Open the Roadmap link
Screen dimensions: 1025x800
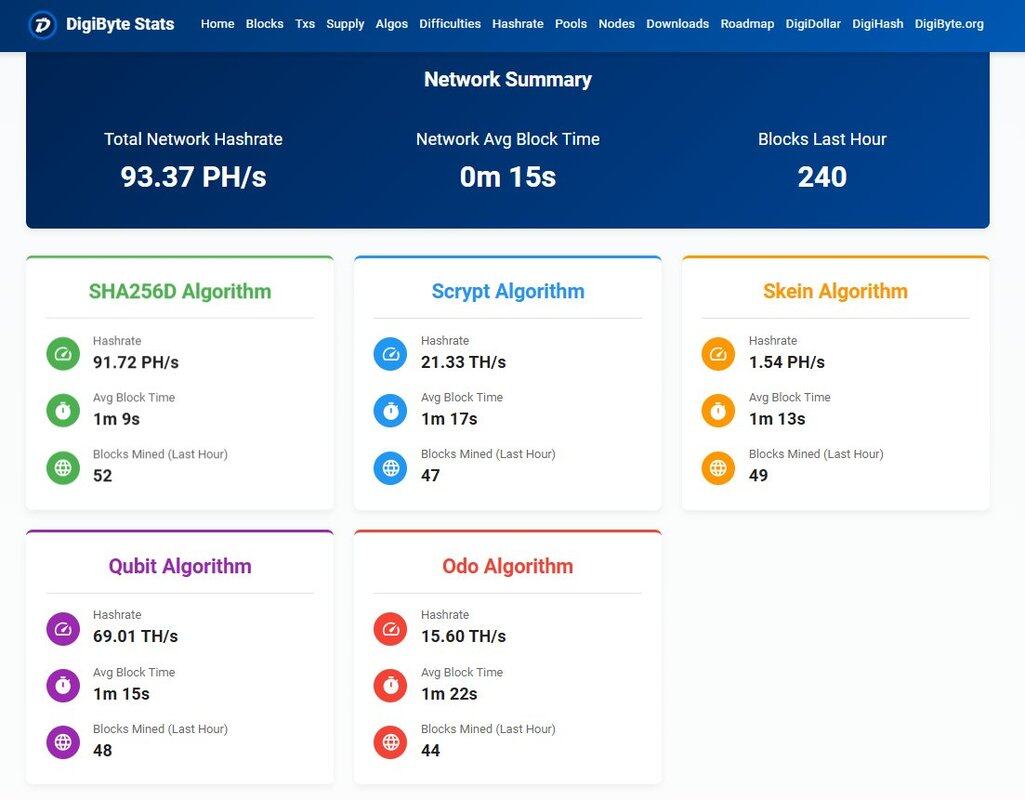point(747,24)
